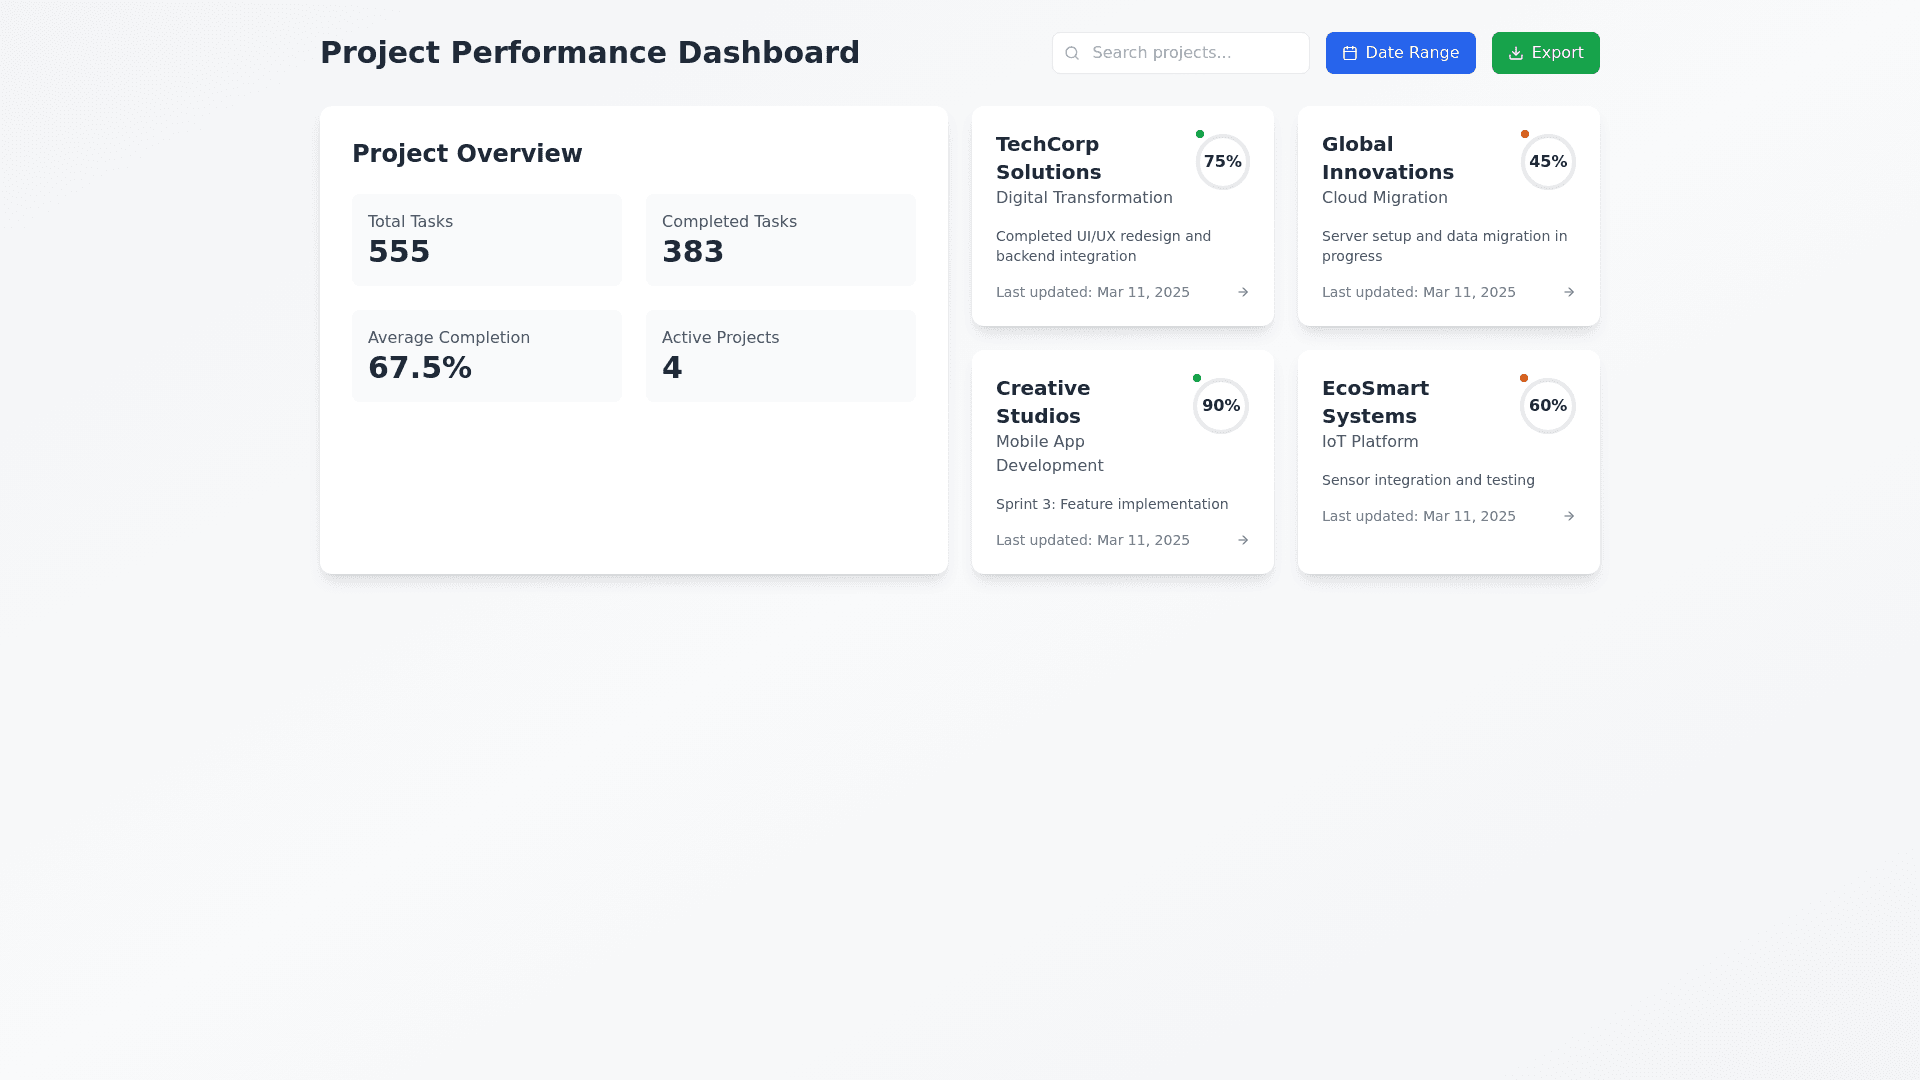This screenshot has width=1920, height=1080.
Task: Click the calendar icon on Date Range
Action: coord(1350,53)
